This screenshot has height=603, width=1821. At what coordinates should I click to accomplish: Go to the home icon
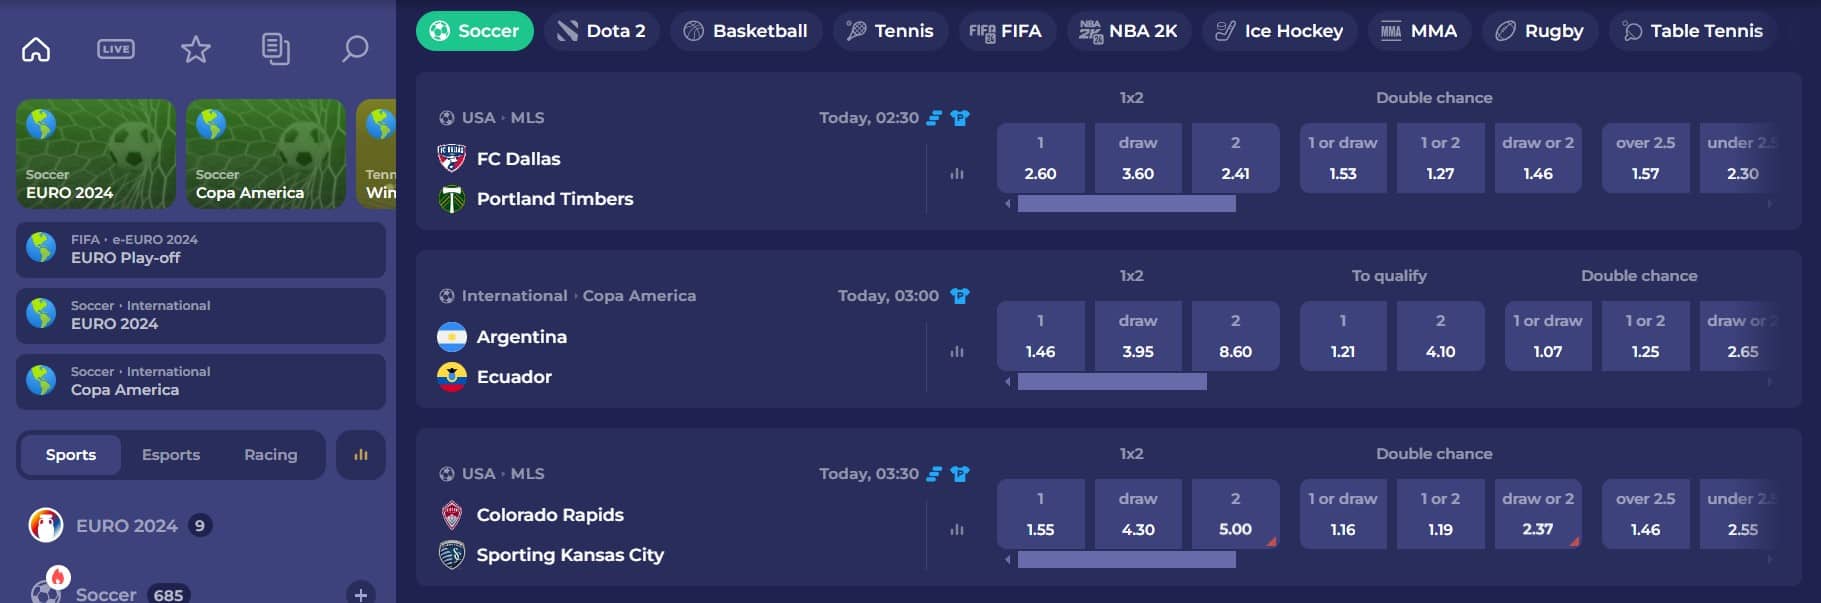coord(36,49)
